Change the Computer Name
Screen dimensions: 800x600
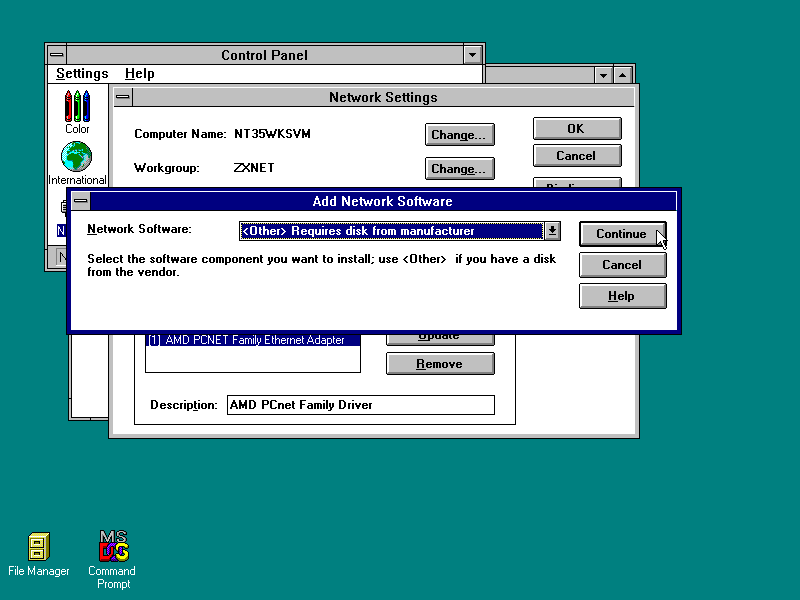[460, 135]
